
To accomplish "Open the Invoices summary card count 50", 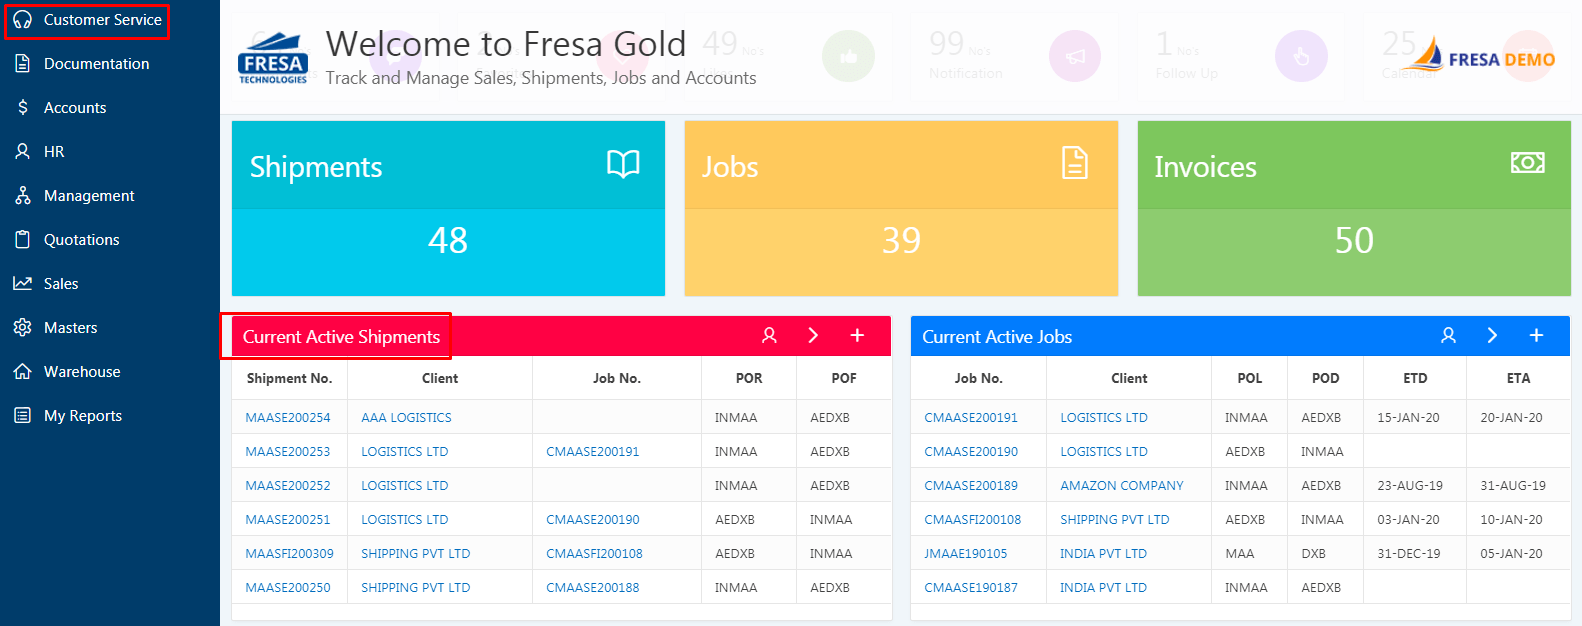I will [1354, 241].
